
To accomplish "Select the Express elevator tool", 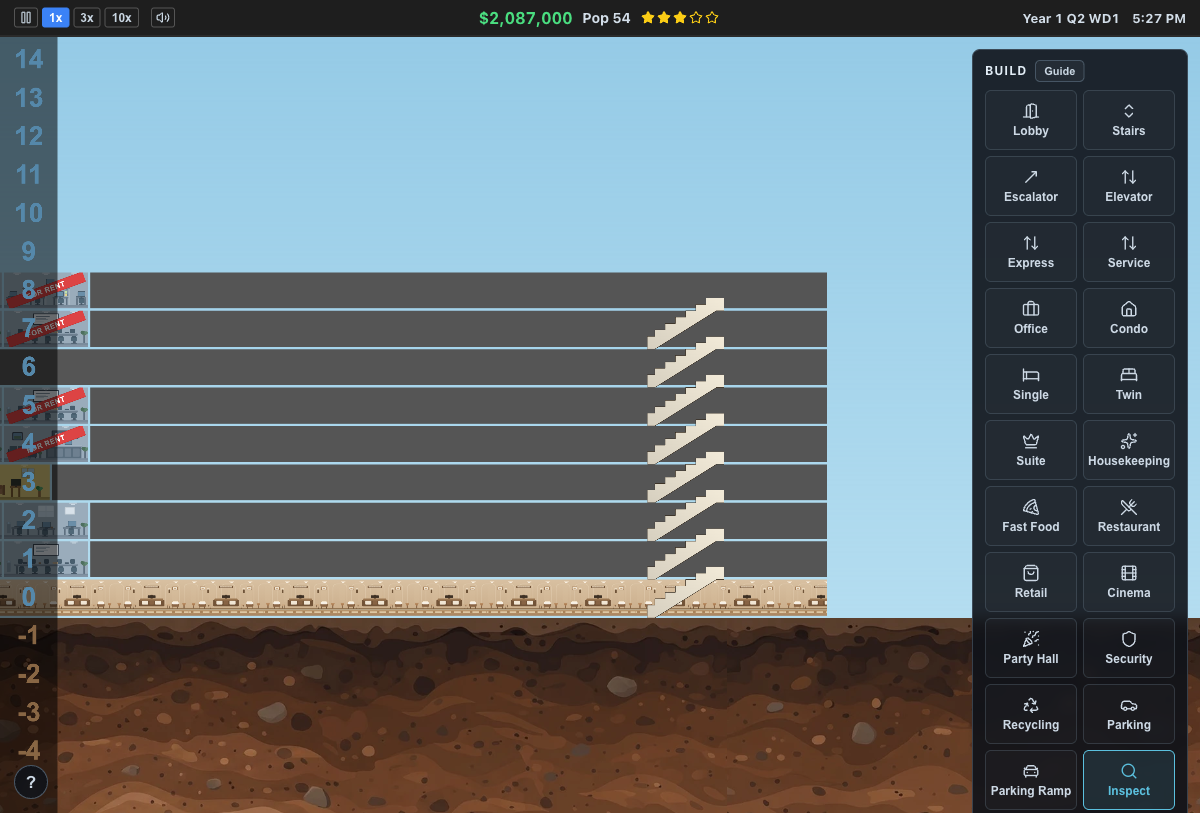I will (x=1031, y=252).
